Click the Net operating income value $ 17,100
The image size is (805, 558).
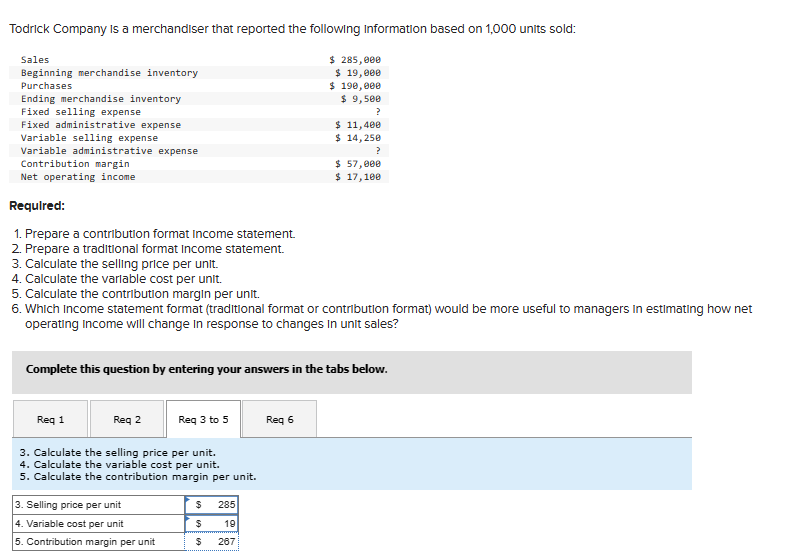pos(358,177)
